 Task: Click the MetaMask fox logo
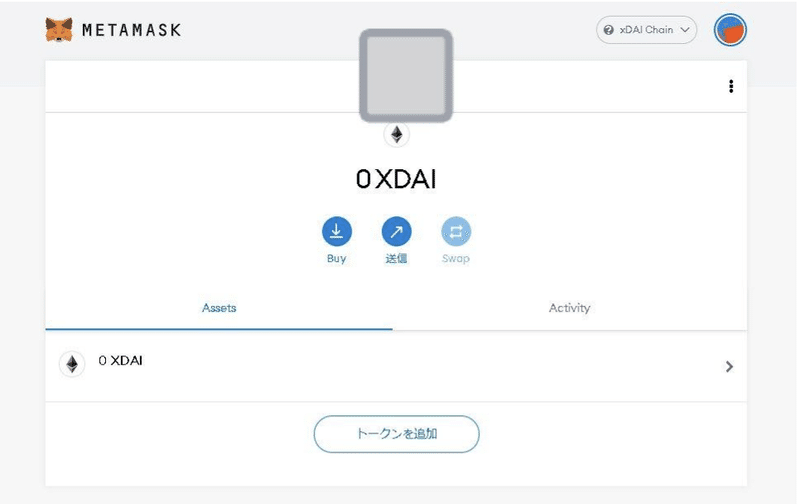(59, 30)
